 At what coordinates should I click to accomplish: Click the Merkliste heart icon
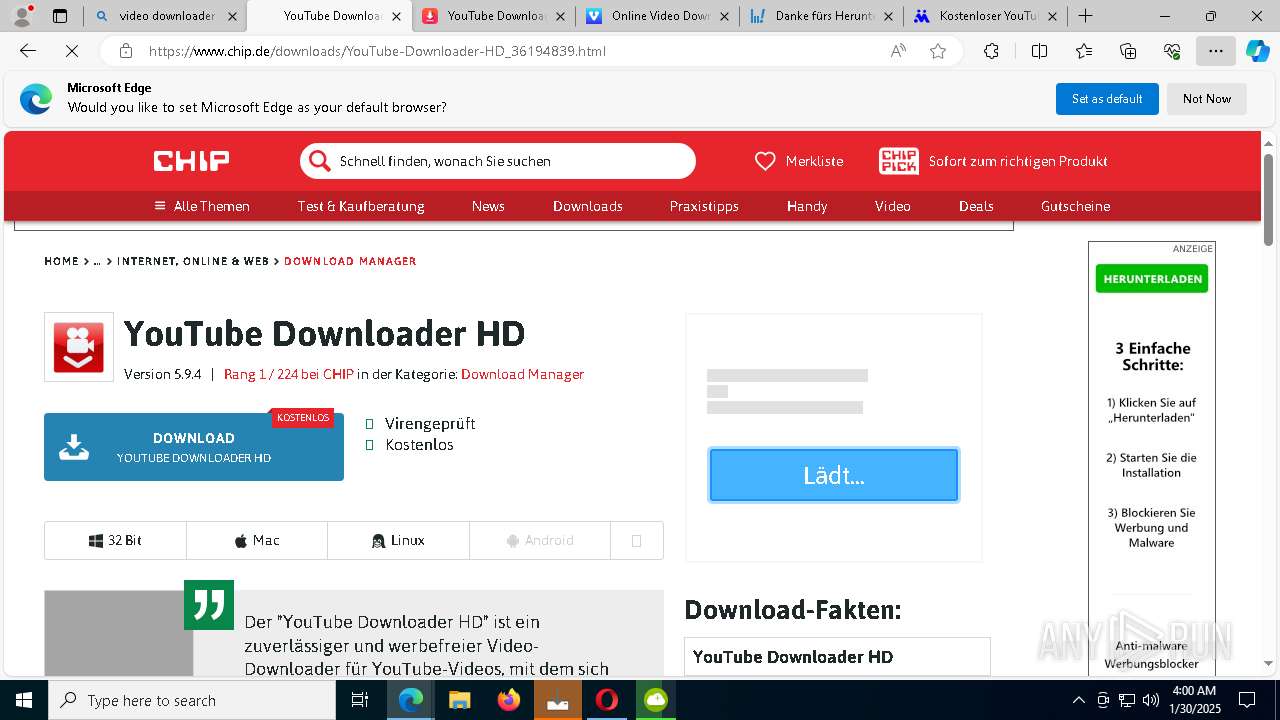point(765,161)
